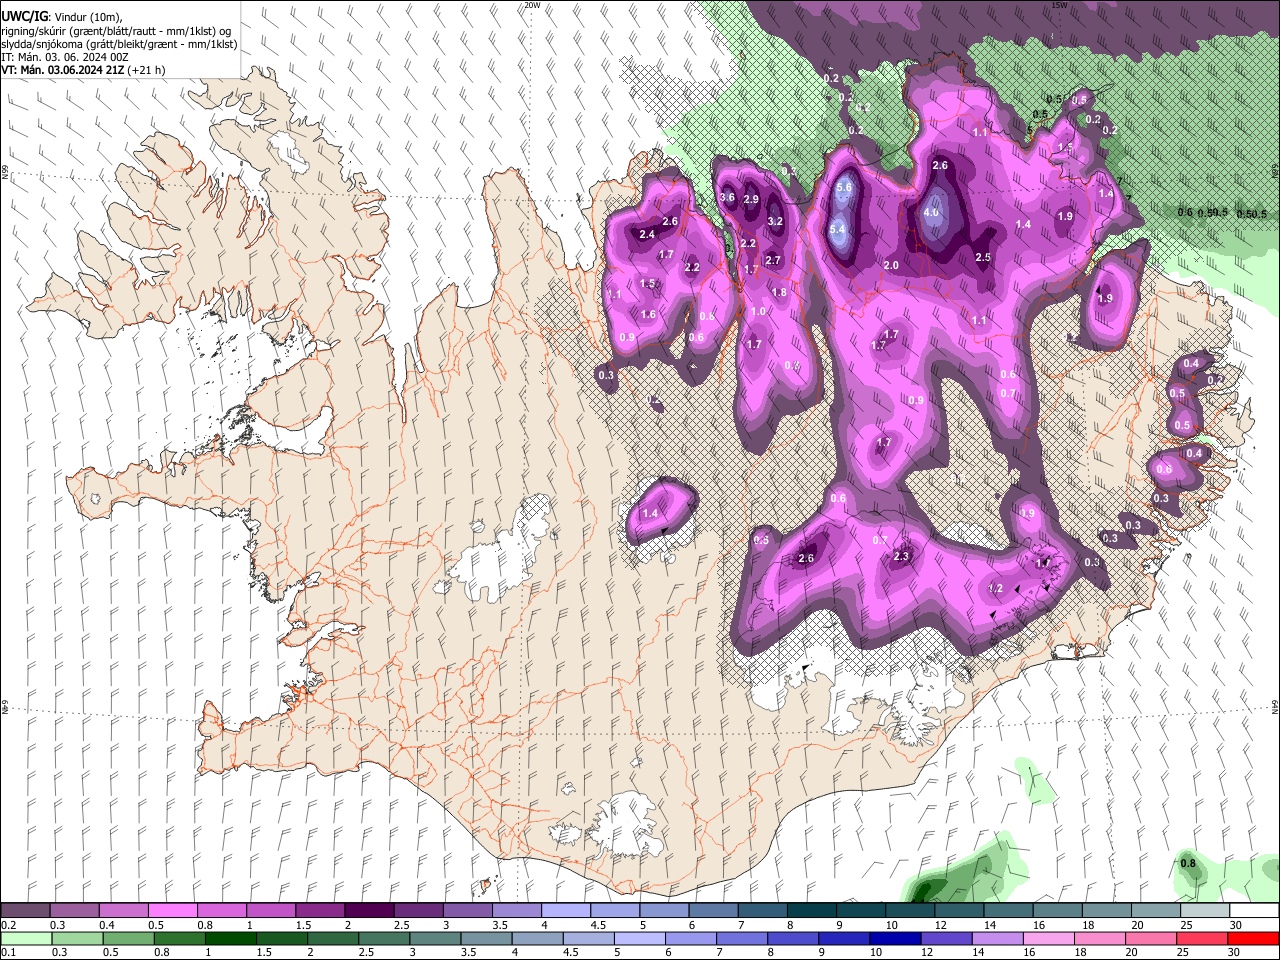Click snow scale swatch between 0.2 and 0.3
Viewport: 1280px width, 960px height.
[25, 910]
